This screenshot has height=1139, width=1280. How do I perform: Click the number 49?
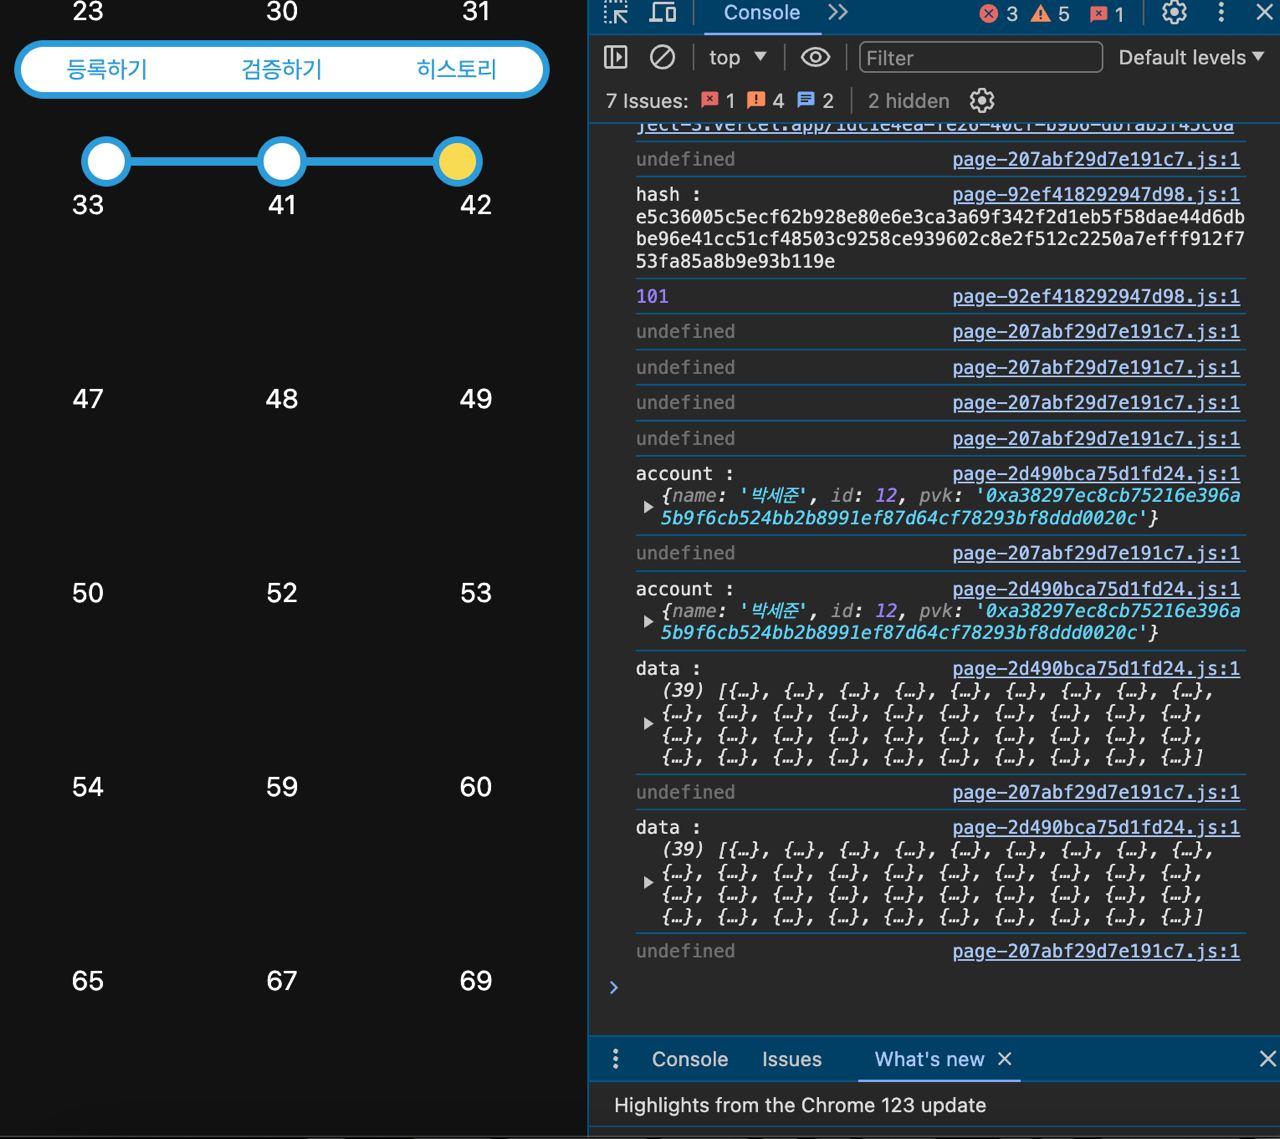coord(476,399)
